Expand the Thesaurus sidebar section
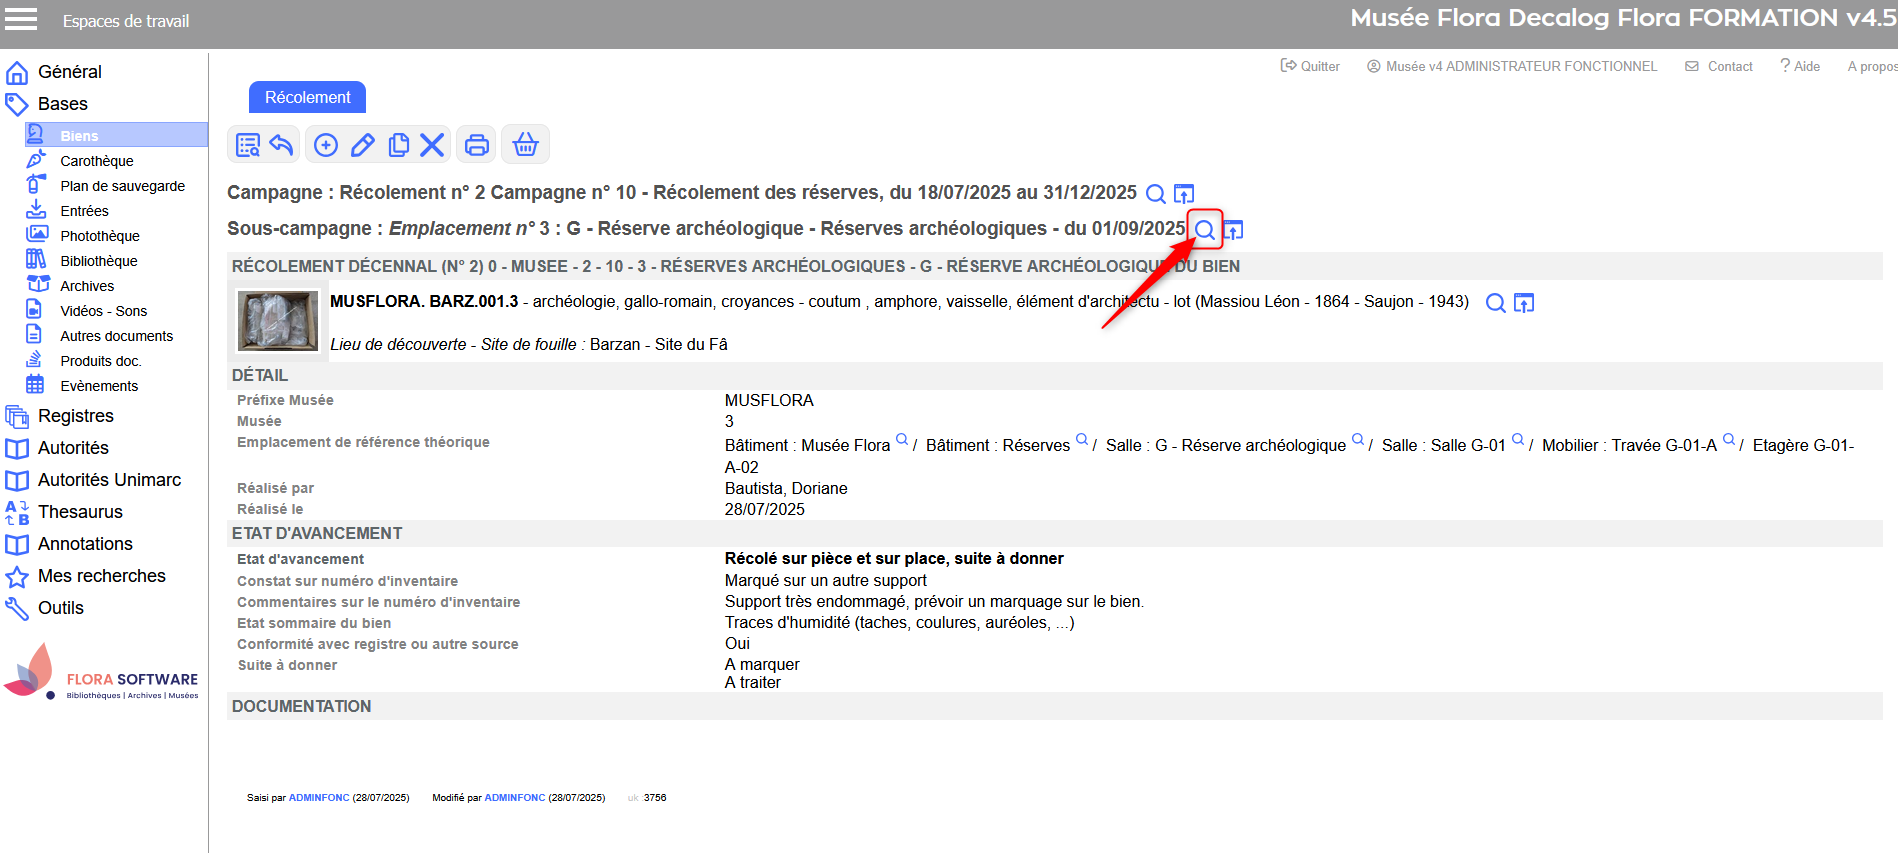Image resolution: width=1898 pixels, height=853 pixels. (x=80, y=512)
